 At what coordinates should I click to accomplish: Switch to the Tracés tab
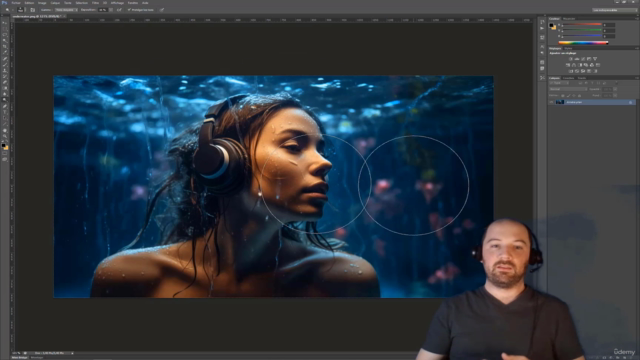[x=582, y=78]
